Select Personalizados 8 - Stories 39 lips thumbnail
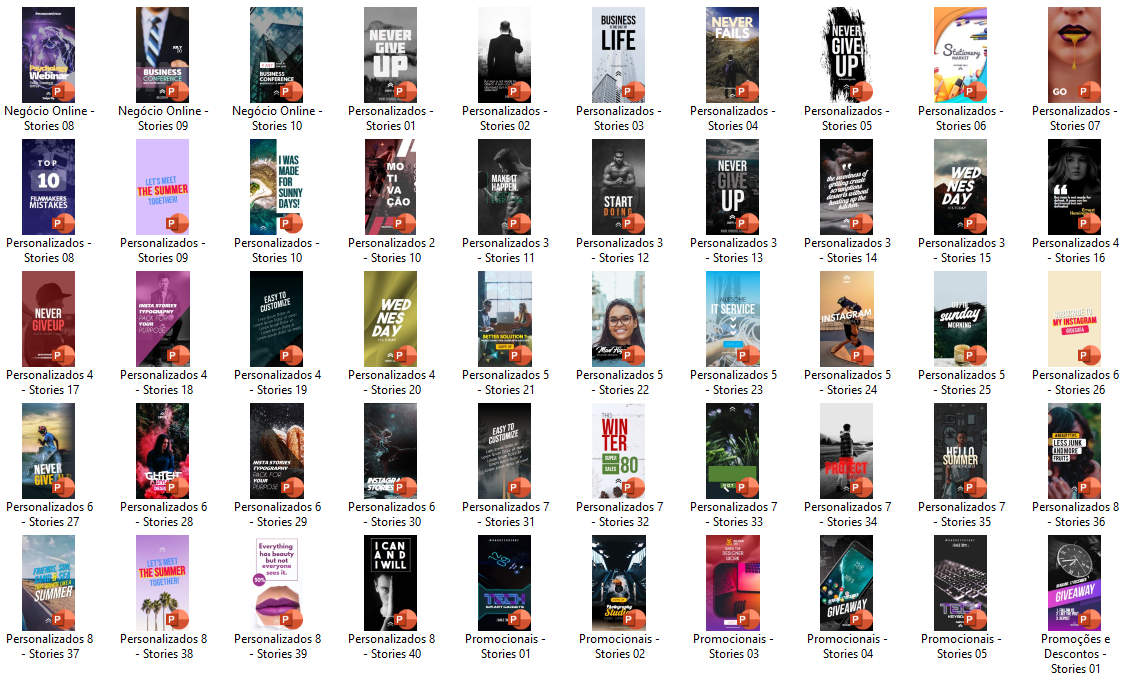This screenshot has width=1127, height=677. point(276,583)
